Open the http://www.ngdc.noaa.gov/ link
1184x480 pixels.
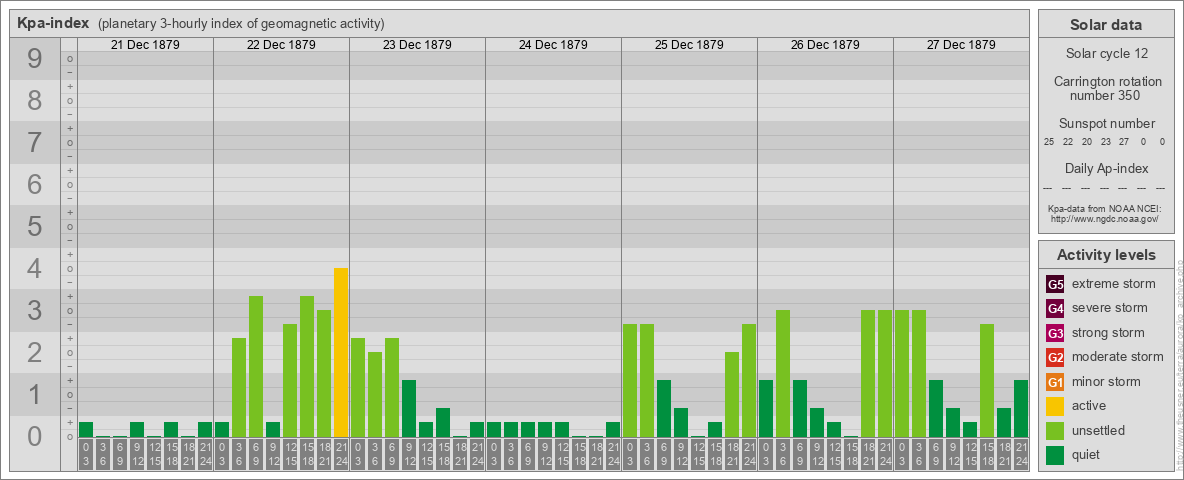click(x=1105, y=218)
